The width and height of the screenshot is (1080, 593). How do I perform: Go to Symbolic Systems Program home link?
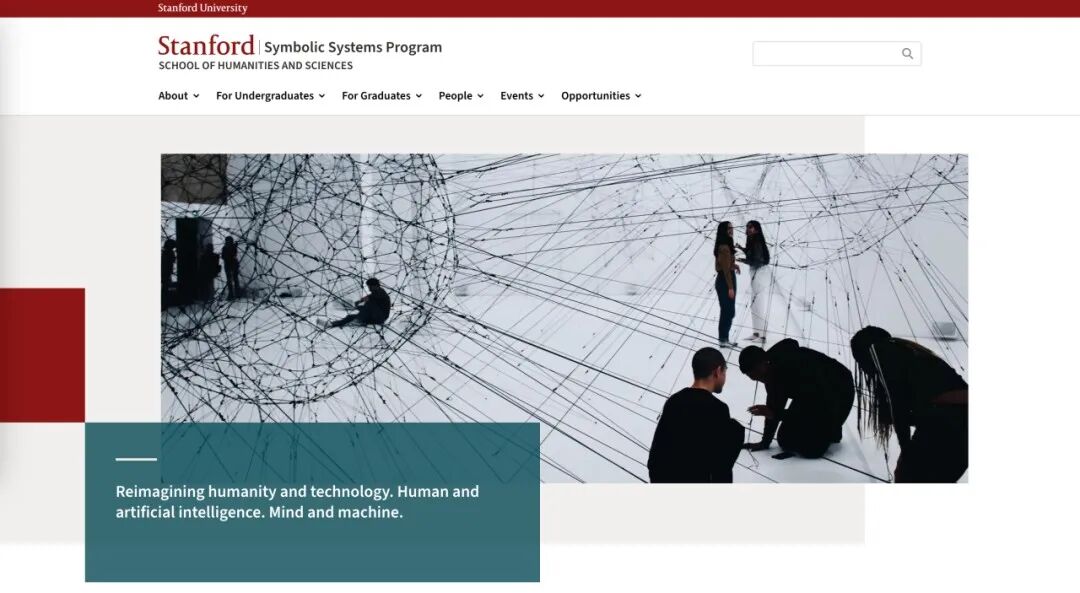point(353,47)
